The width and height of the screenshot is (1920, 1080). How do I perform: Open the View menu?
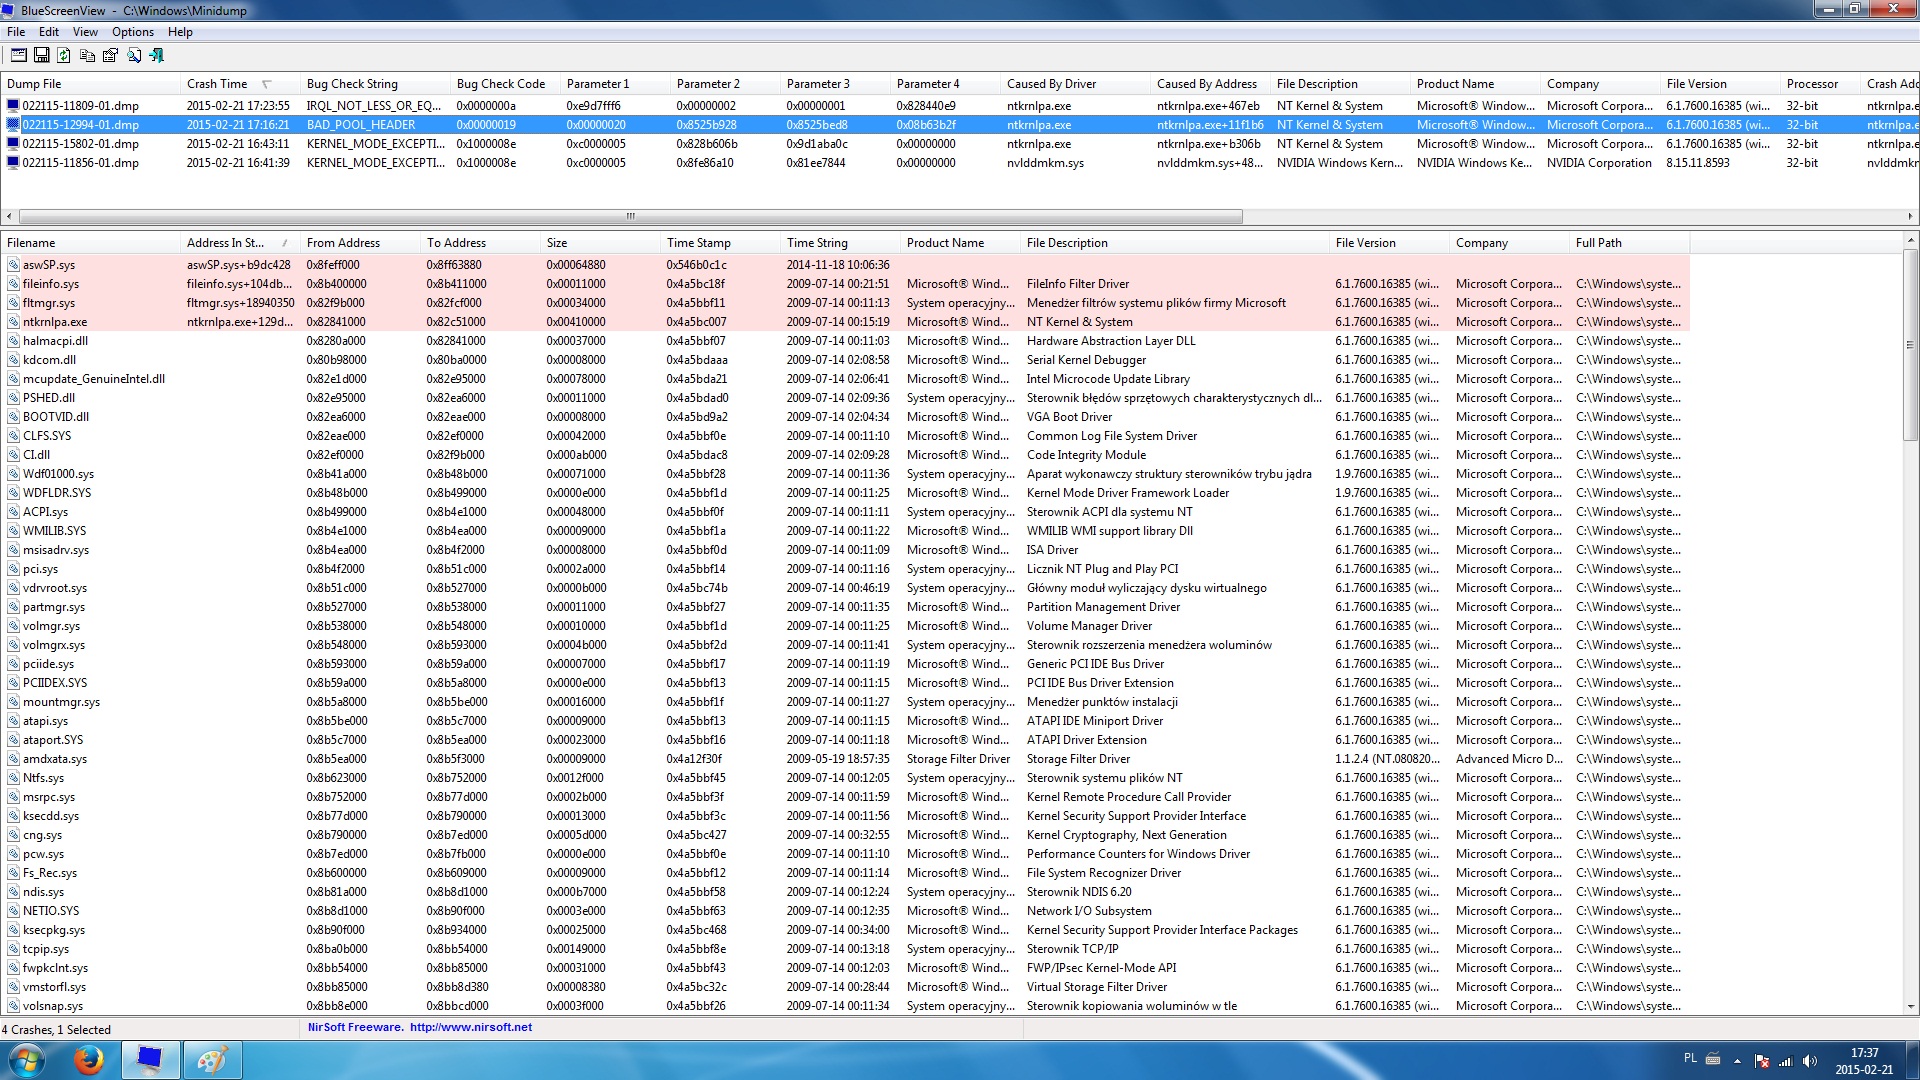[85, 32]
